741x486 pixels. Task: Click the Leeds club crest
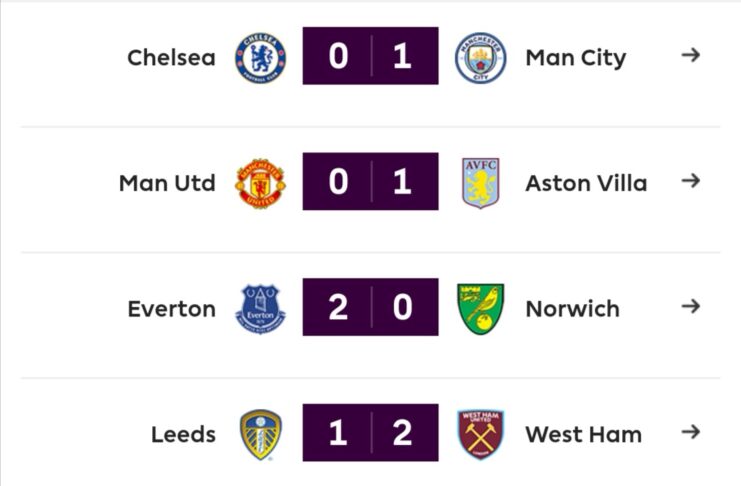click(260, 434)
